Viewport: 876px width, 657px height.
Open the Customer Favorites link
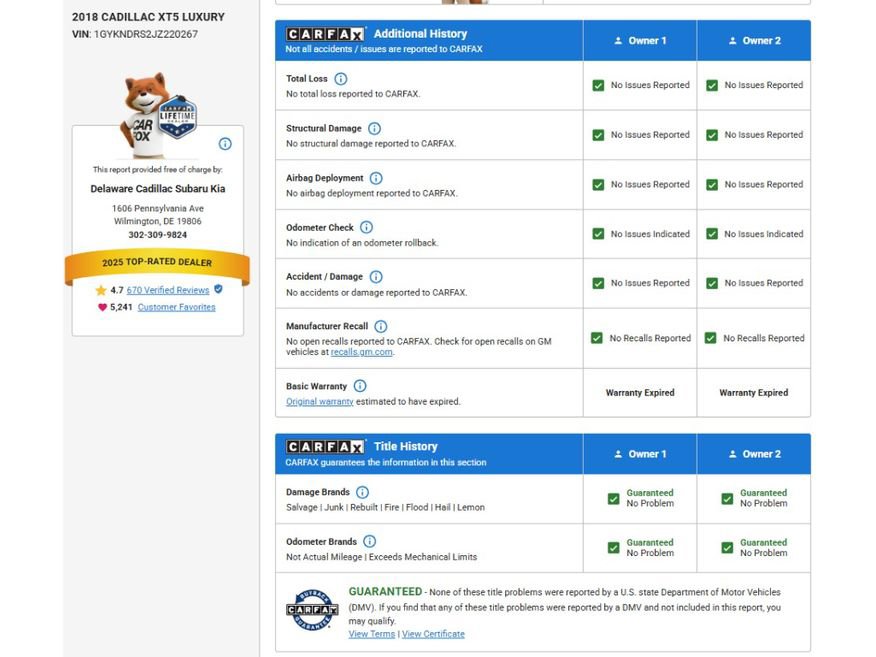click(177, 307)
